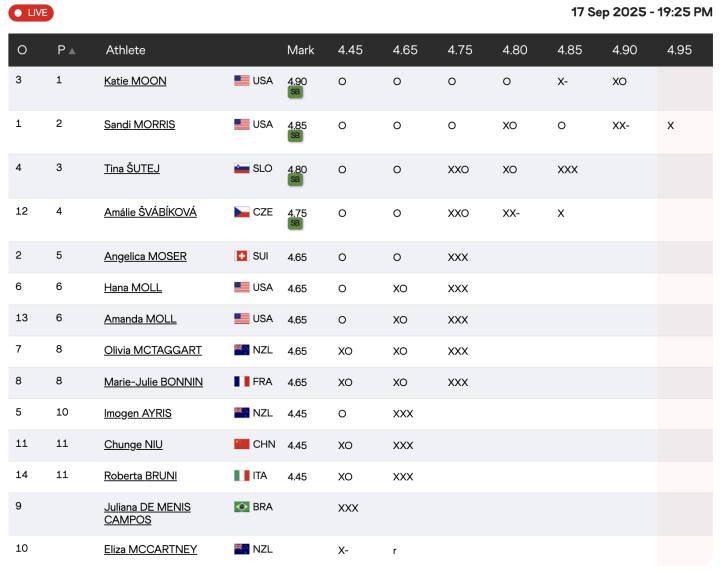
Task: Open Katie MOON's athlete profile link
Action: pos(135,81)
